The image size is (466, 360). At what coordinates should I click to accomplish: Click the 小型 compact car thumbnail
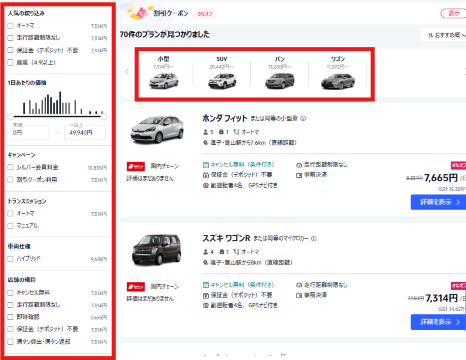164,81
